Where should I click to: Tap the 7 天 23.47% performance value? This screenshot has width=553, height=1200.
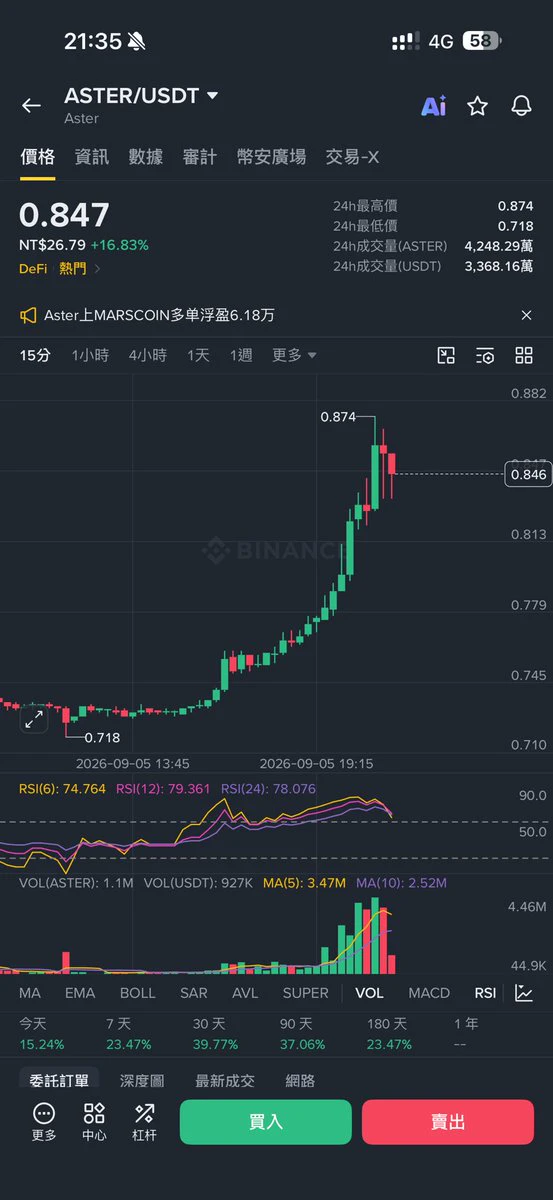click(x=128, y=1044)
